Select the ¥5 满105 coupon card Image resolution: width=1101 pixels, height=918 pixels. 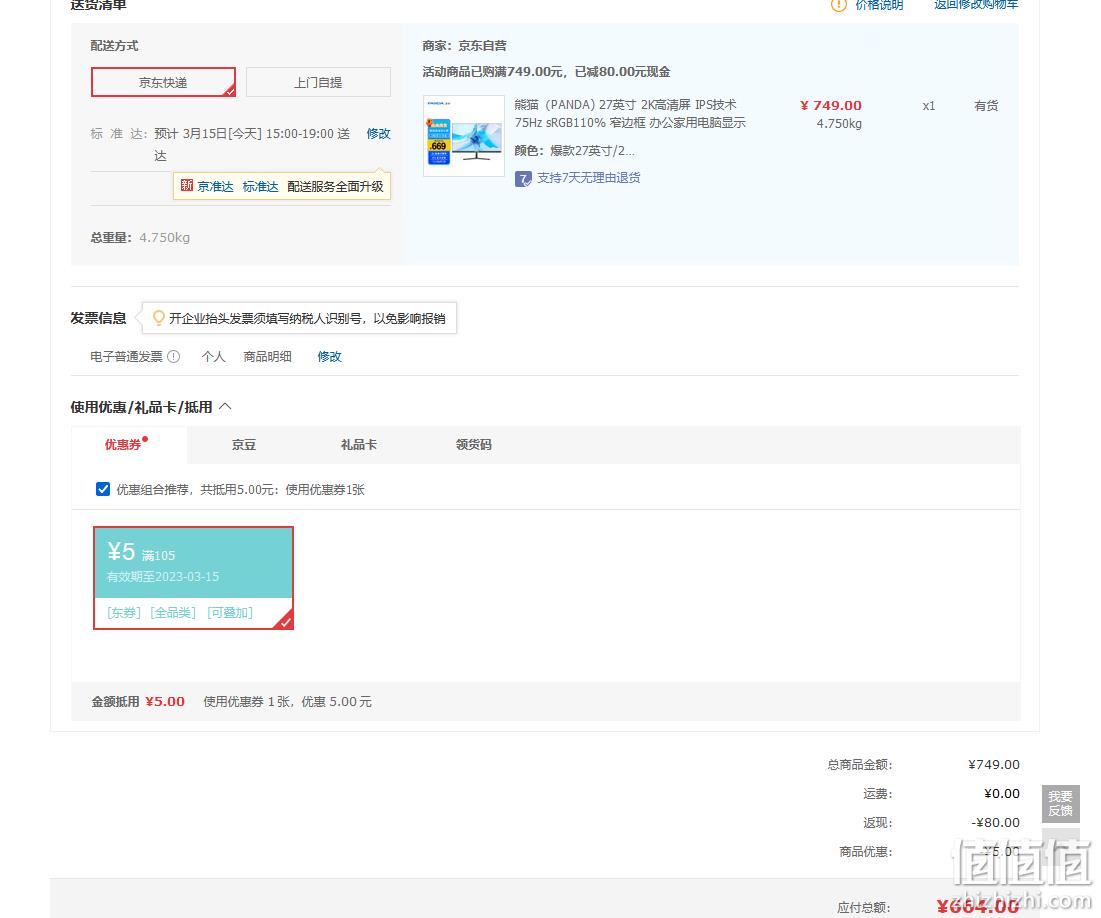[193, 577]
